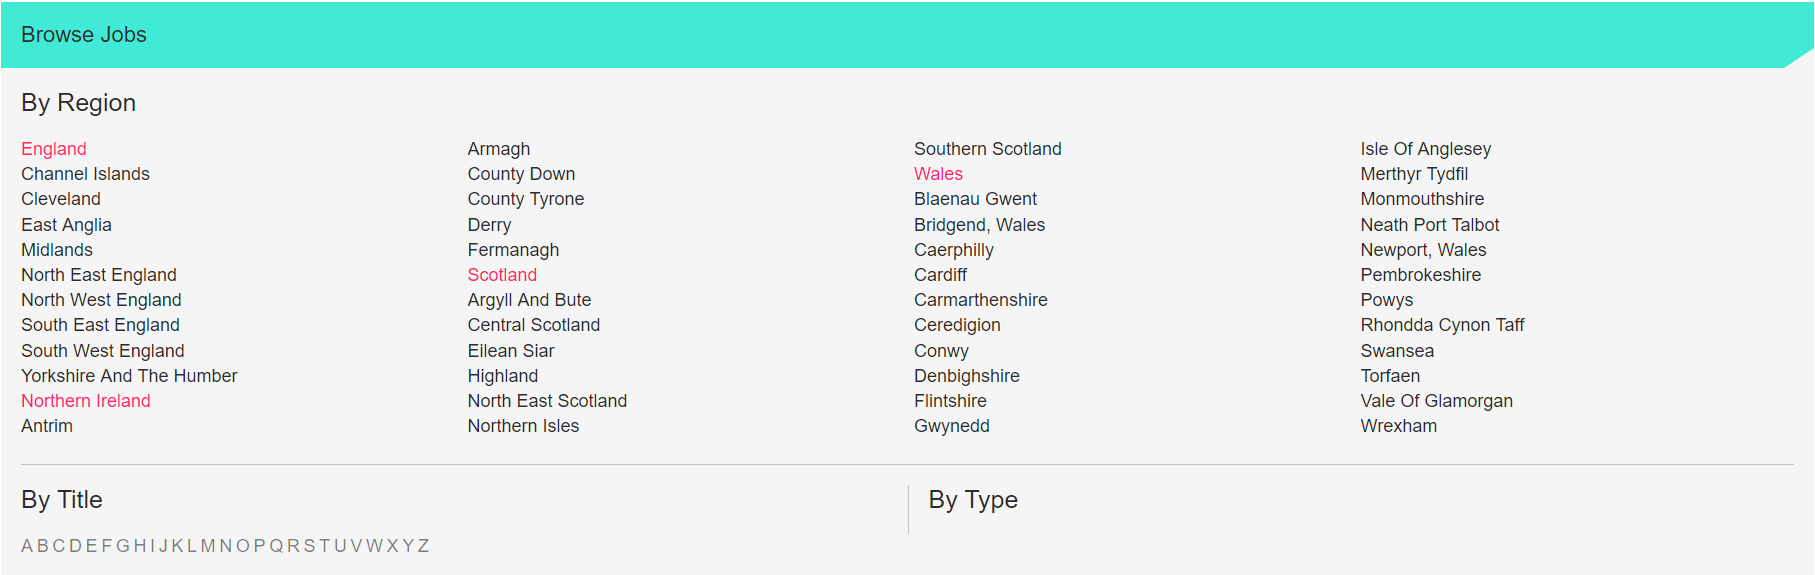View Argyll And Bute jobs

529,300
